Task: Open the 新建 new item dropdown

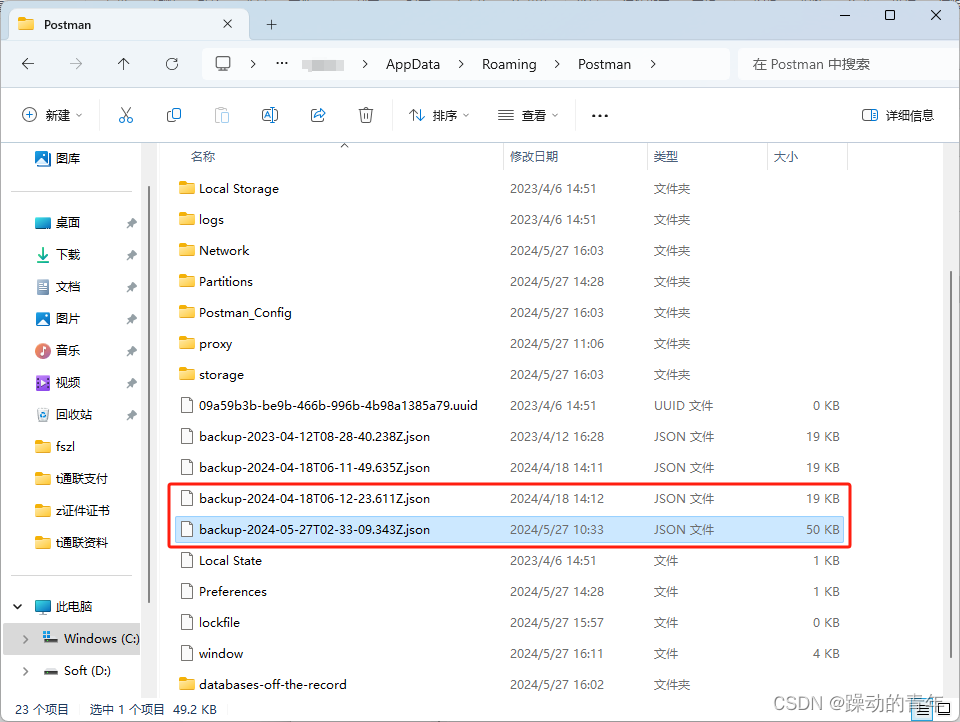Action: tap(52, 115)
